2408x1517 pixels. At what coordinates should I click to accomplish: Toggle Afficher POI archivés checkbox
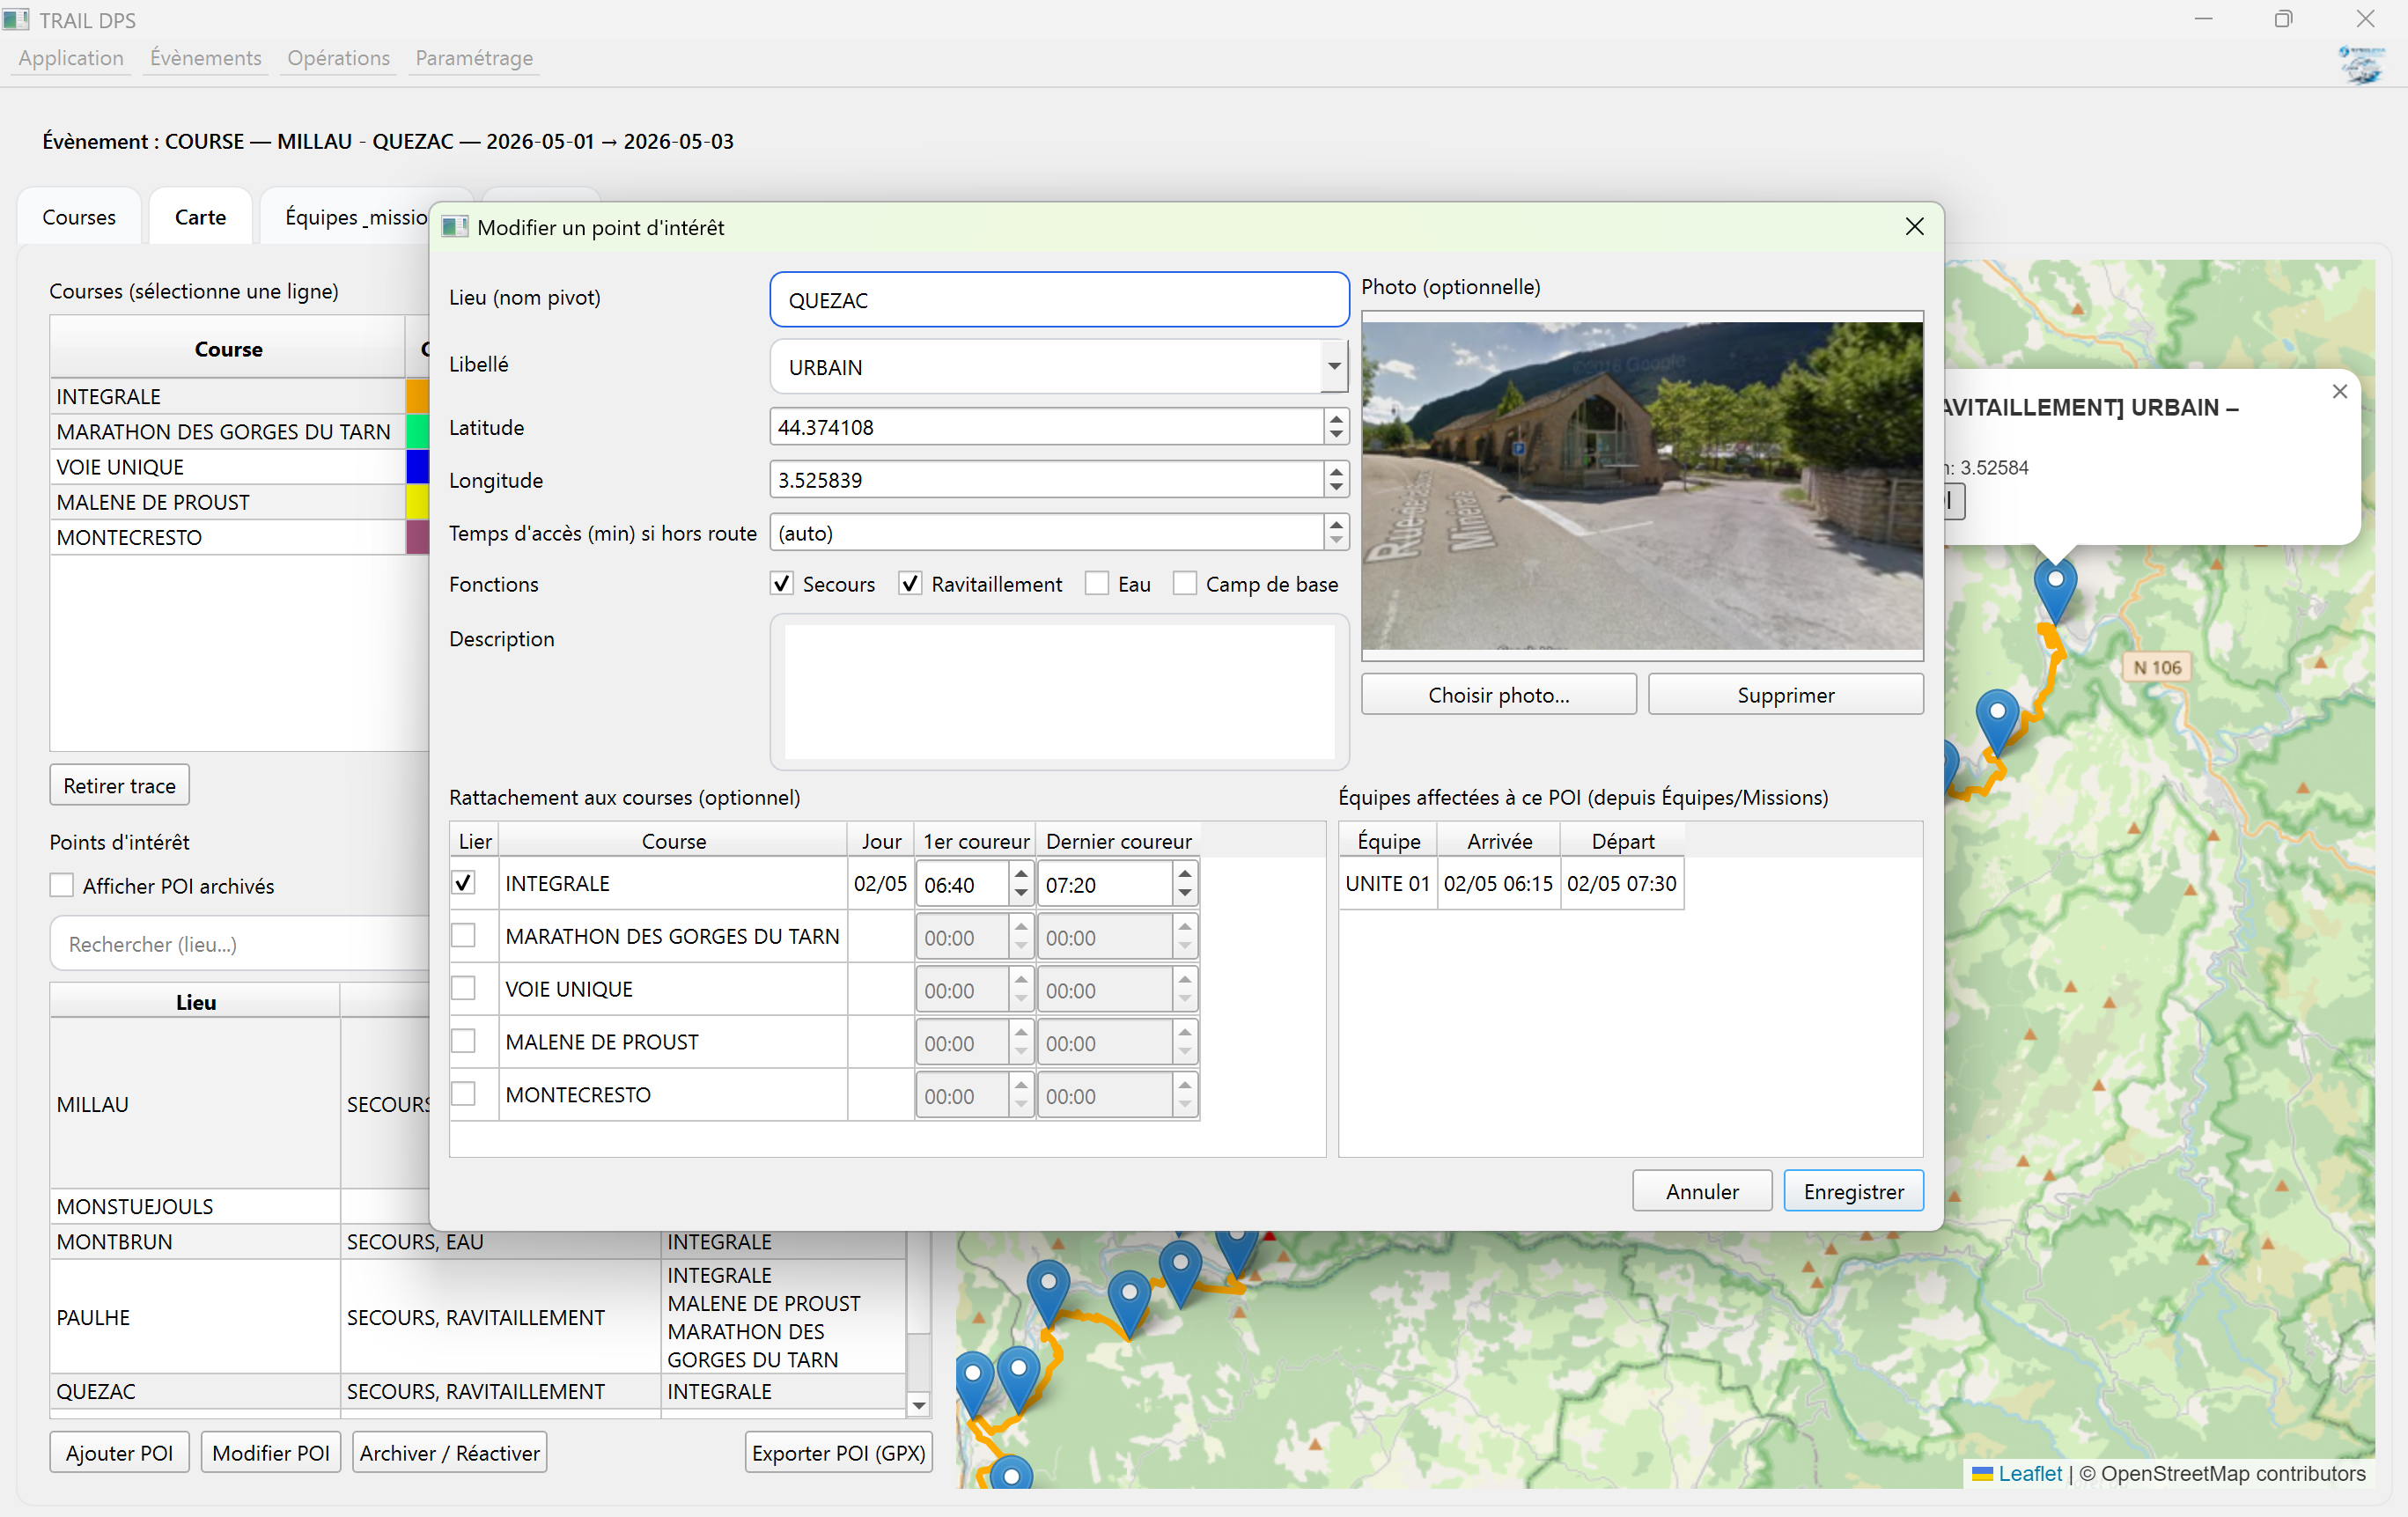62,886
